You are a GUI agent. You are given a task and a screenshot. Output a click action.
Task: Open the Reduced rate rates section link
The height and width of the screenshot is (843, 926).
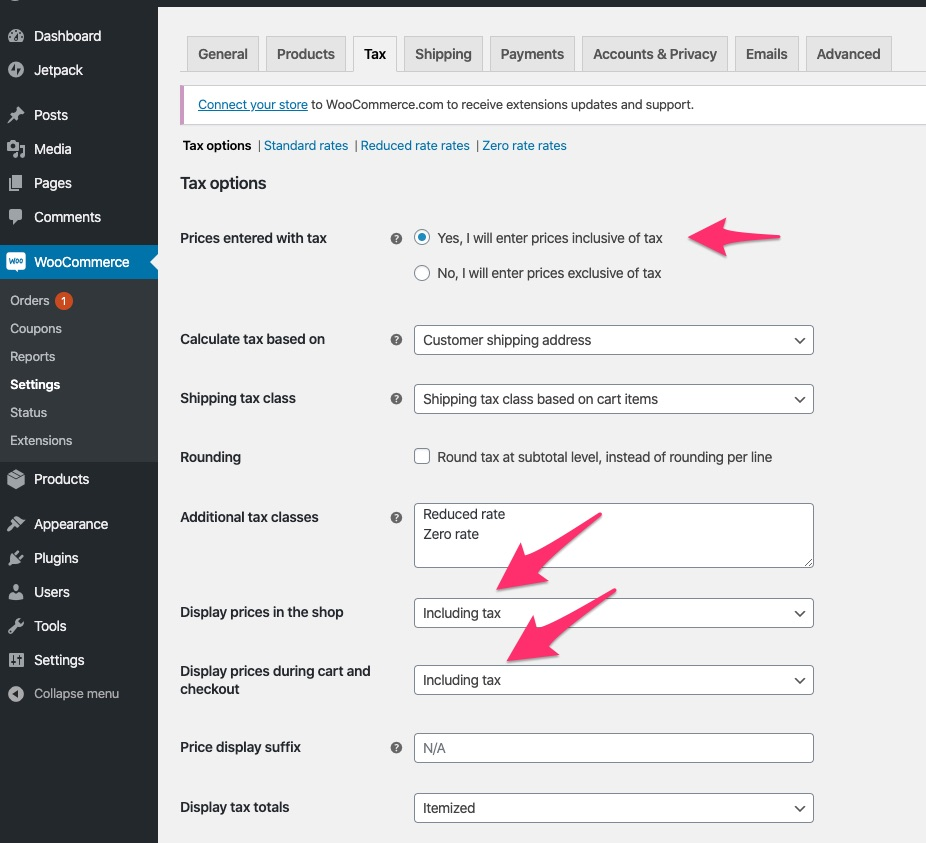pyautogui.click(x=415, y=145)
